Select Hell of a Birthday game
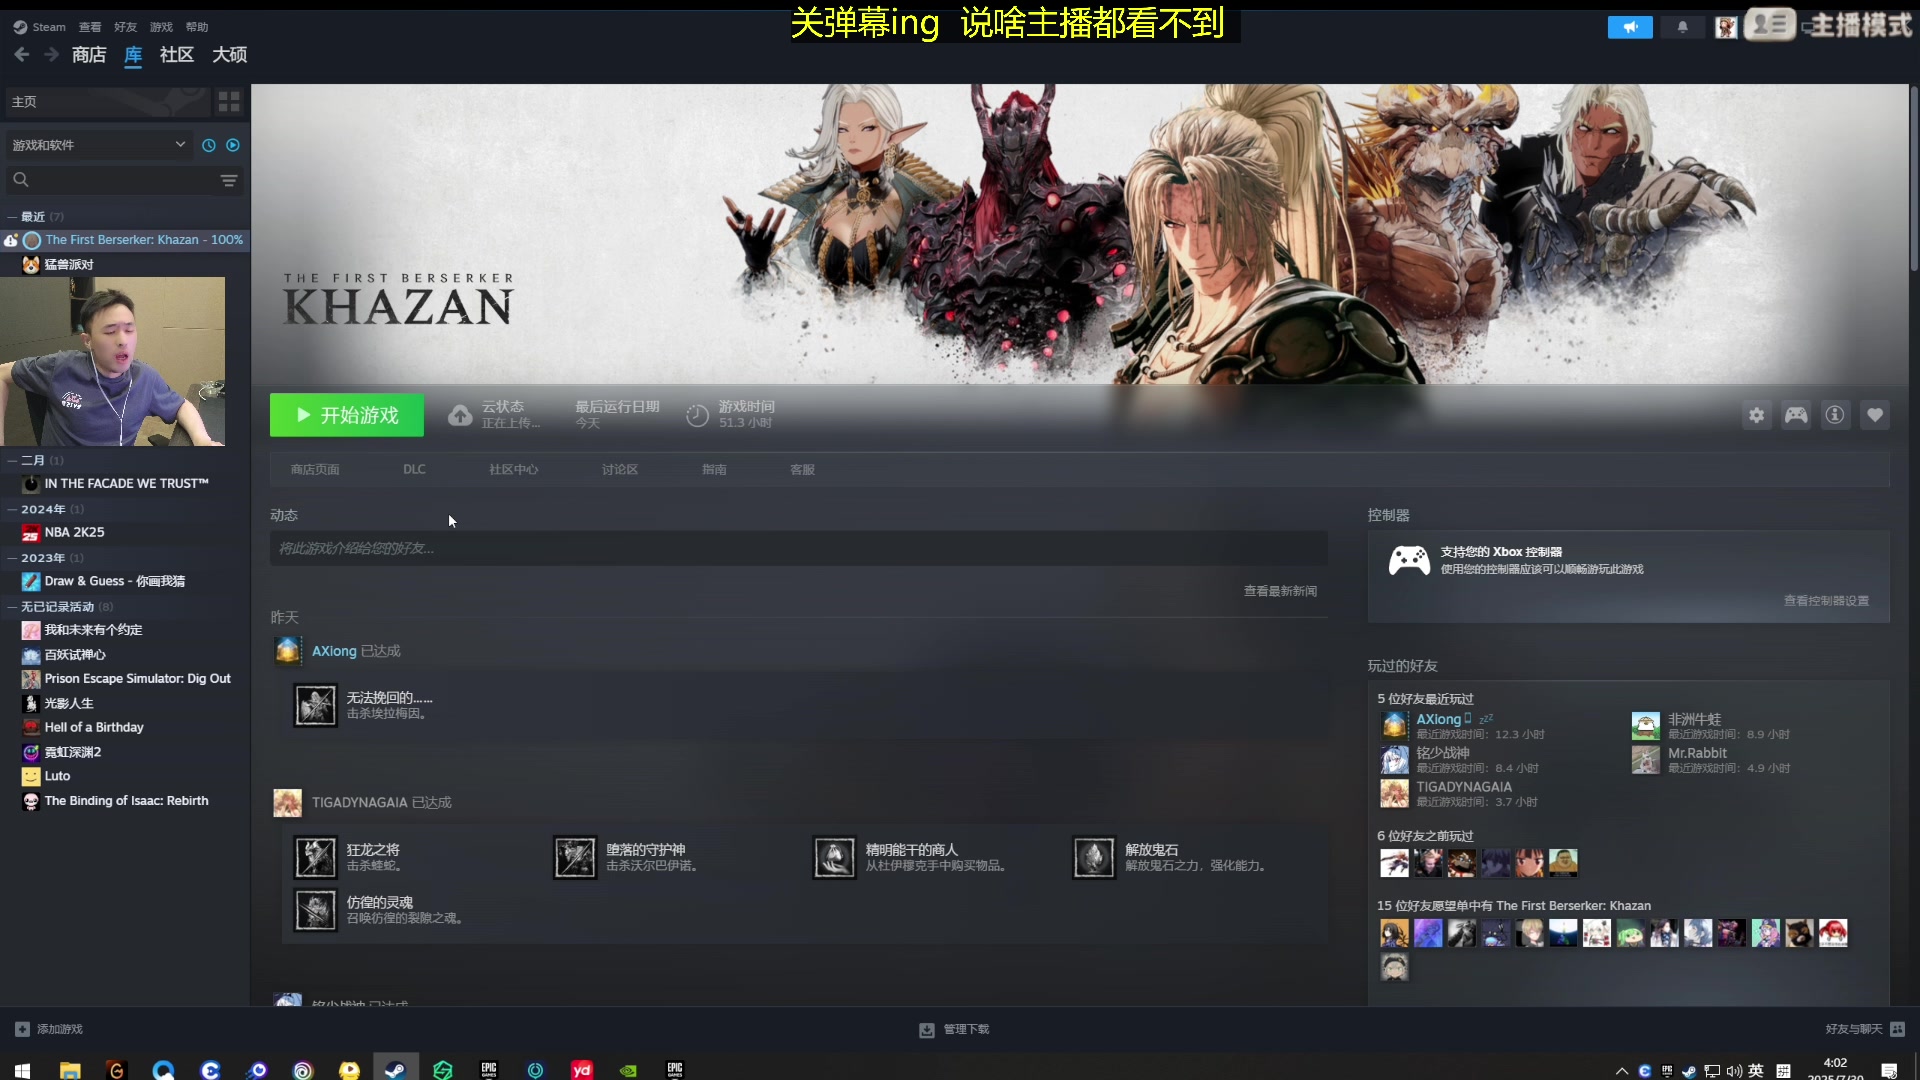Viewport: 1920px width, 1080px height. [x=94, y=728]
